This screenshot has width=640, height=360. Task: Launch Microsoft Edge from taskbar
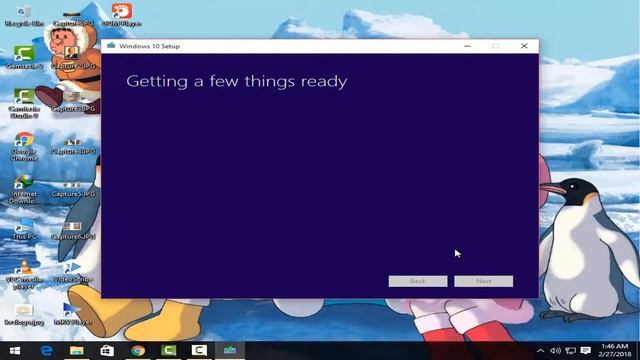tap(46, 351)
